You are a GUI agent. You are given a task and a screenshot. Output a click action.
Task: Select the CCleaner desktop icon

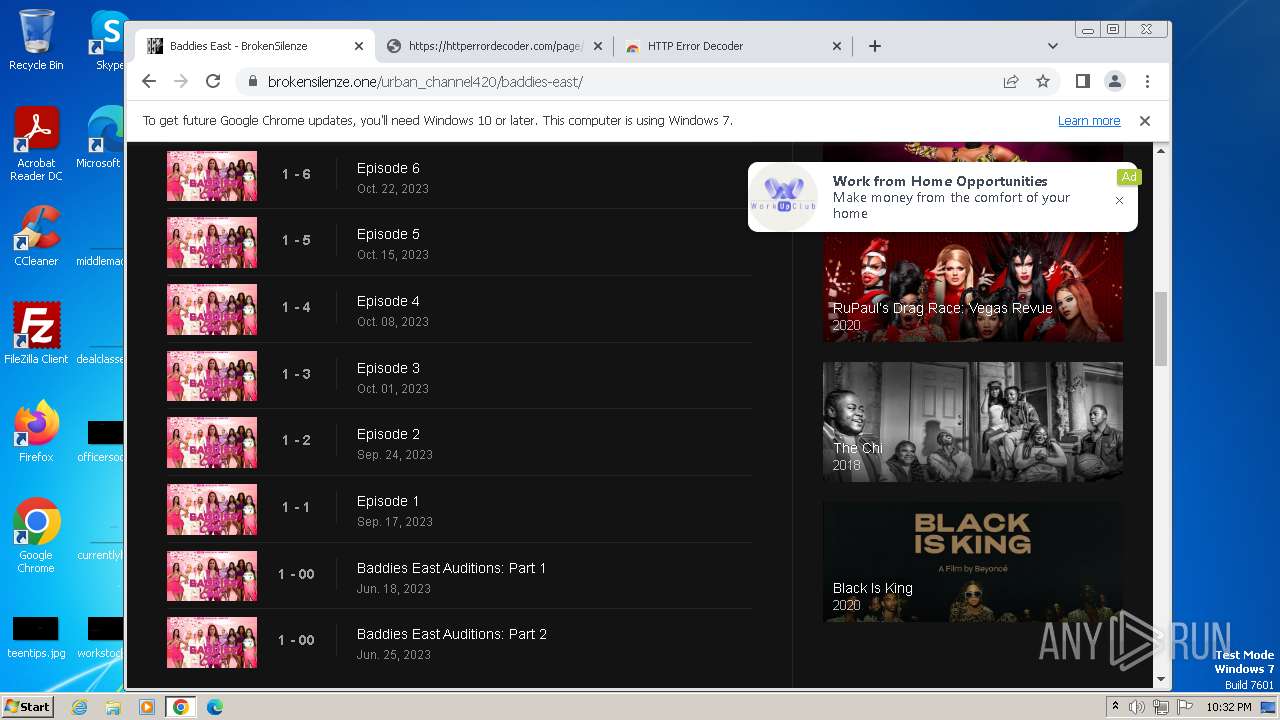click(36, 236)
